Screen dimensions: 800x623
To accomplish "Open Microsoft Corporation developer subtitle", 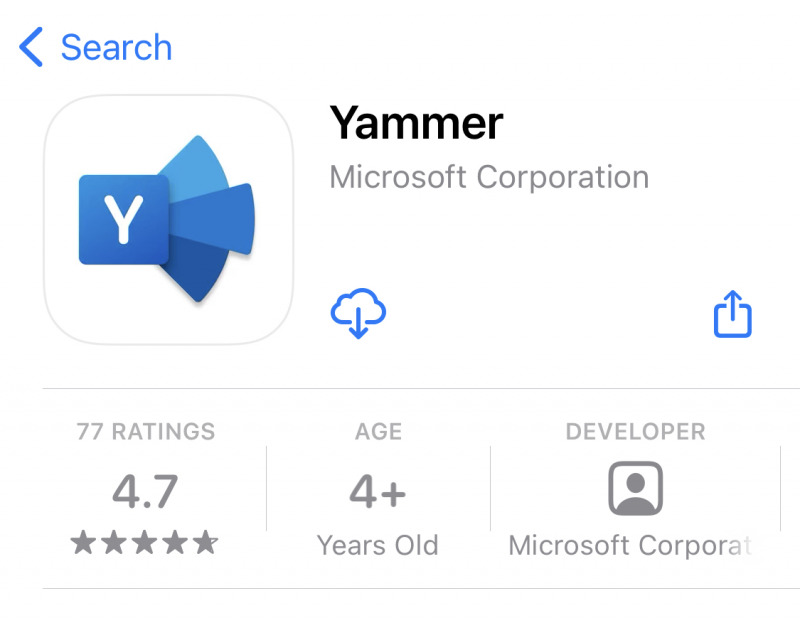I will [489, 177].
